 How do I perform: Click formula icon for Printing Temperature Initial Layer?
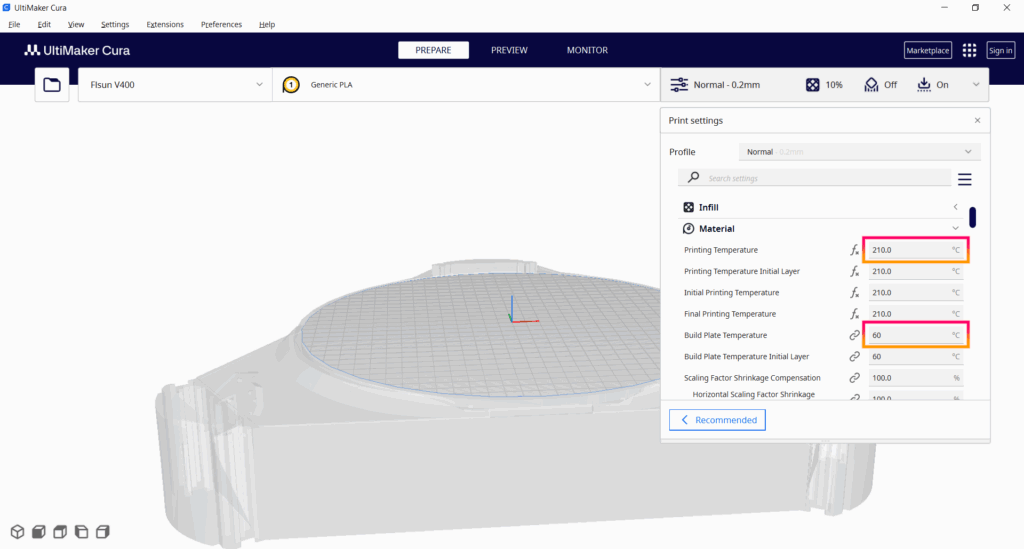pyautogui.click(x=854, y=272)
